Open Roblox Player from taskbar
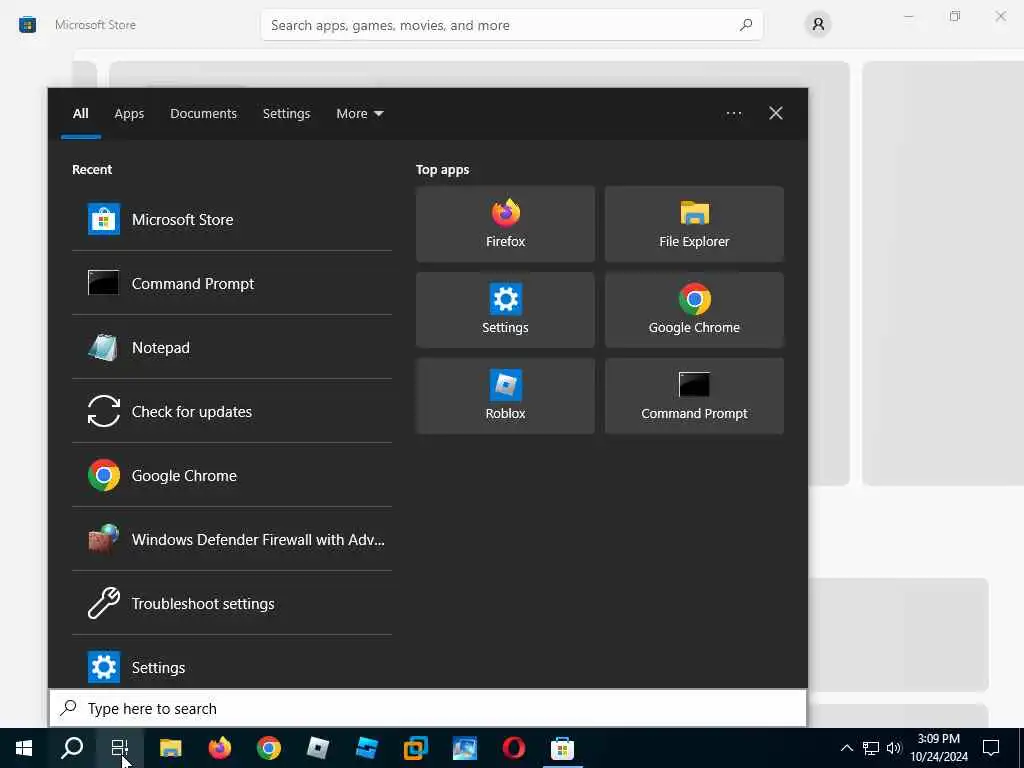This screenshot has height=768, width=1024. (317, 748)
